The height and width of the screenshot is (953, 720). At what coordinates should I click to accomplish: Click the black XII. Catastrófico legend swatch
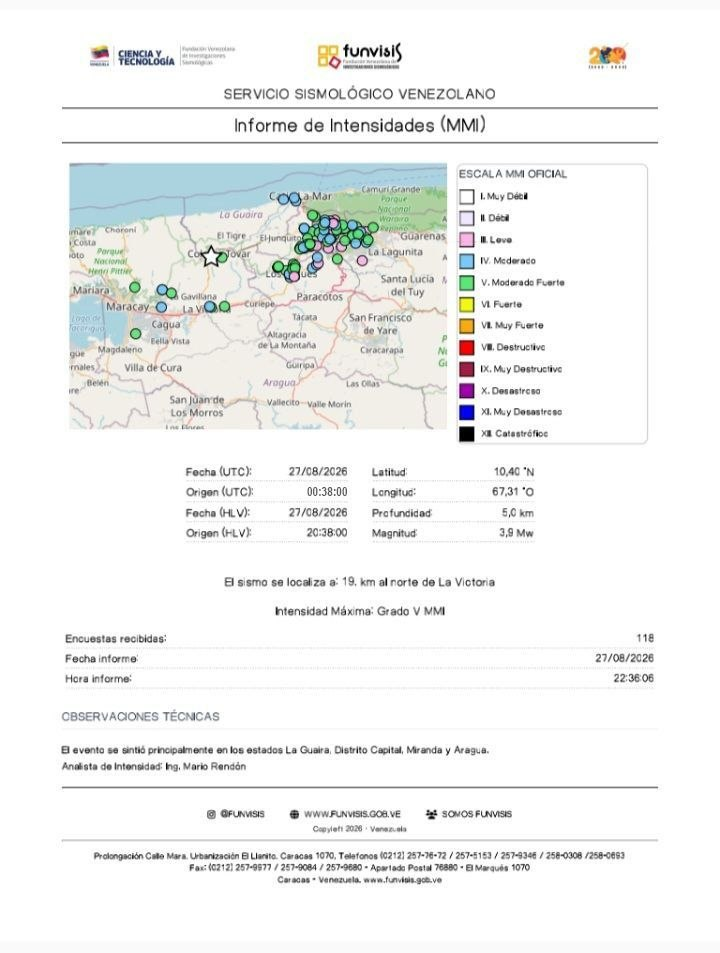click(467, 434)
